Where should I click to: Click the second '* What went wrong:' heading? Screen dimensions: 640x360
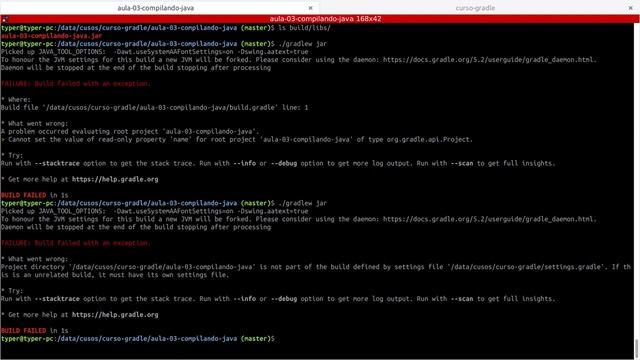click(x=35, y=259)
